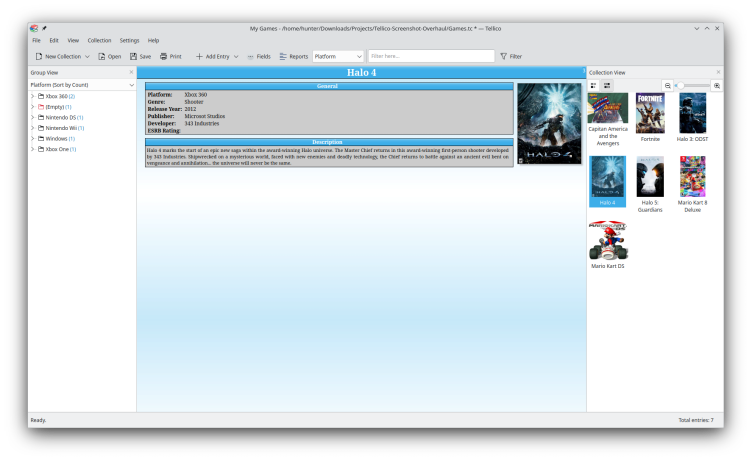The height and width of the screenshot is (461, 752).
Task: Click the New Collection toolbar icon
Action: 37,56
